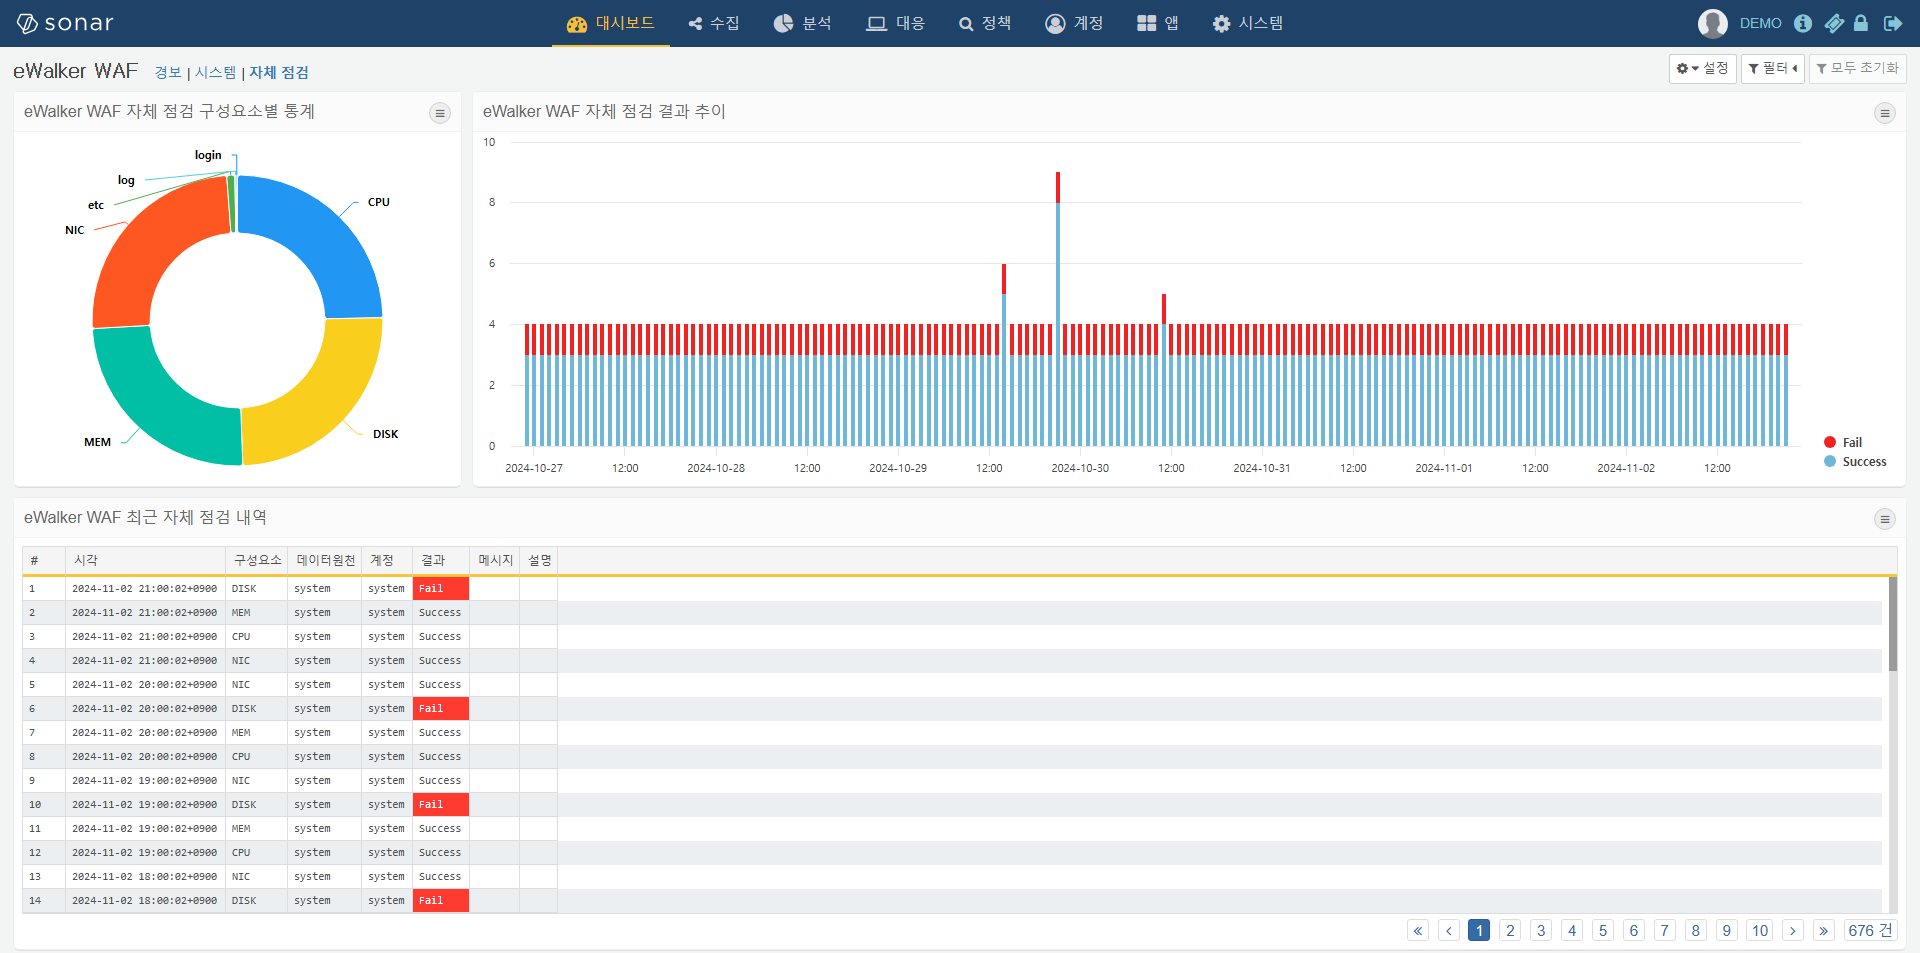The height and width of the screenshot is (953, 1920).
Task: Click the teal MEM donut segment
Action: 155,405
